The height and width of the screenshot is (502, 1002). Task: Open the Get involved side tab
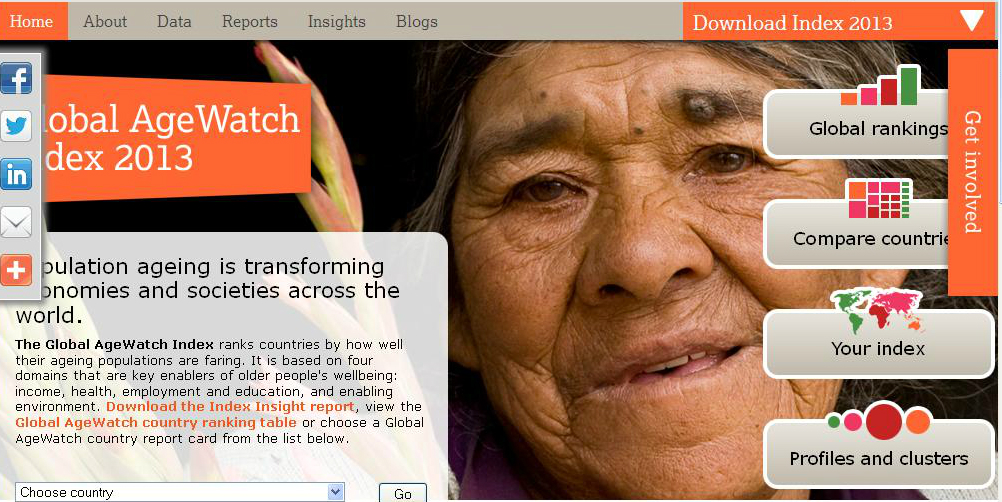[972, 172]
